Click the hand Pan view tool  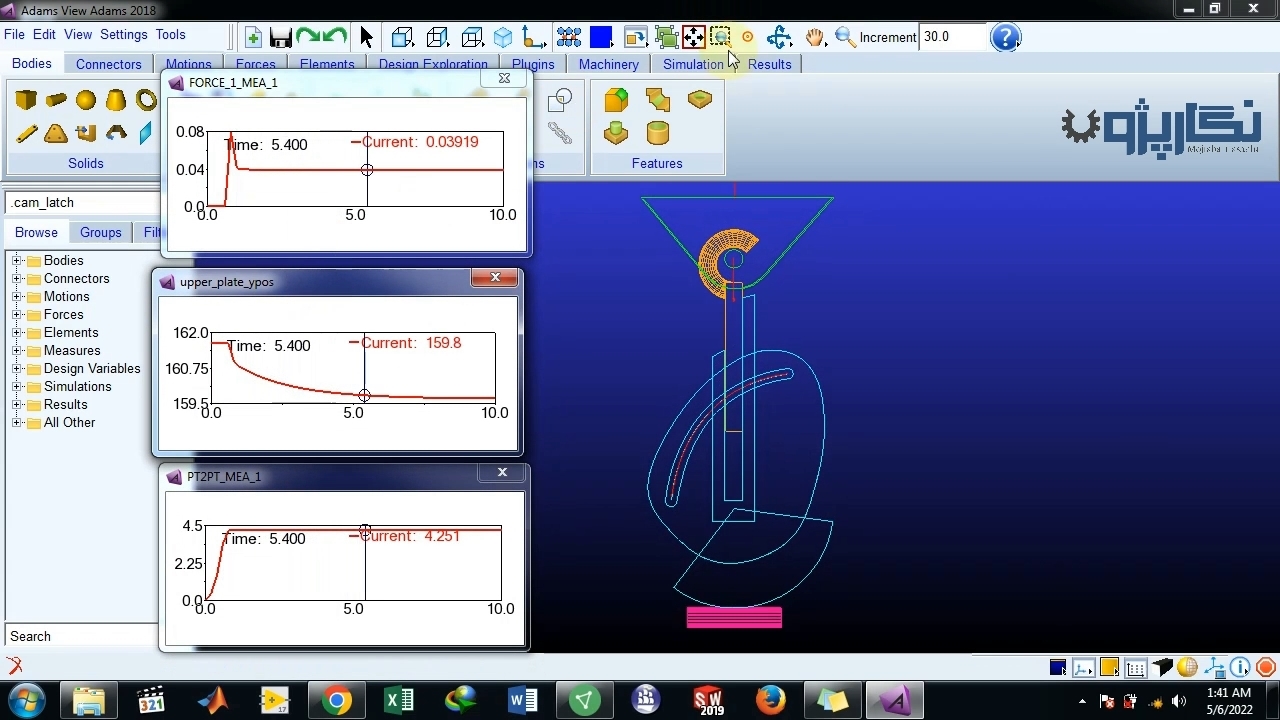point(815,38)
